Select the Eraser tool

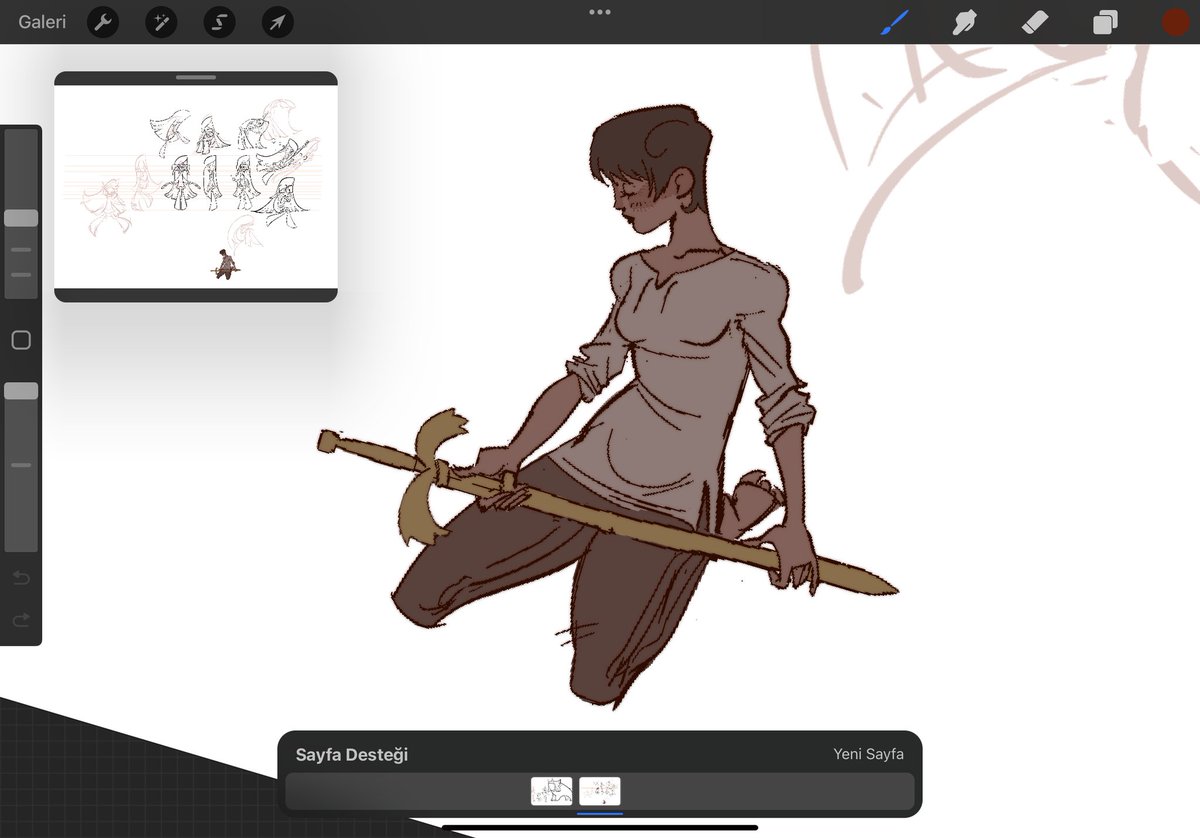click(1035, 21)
